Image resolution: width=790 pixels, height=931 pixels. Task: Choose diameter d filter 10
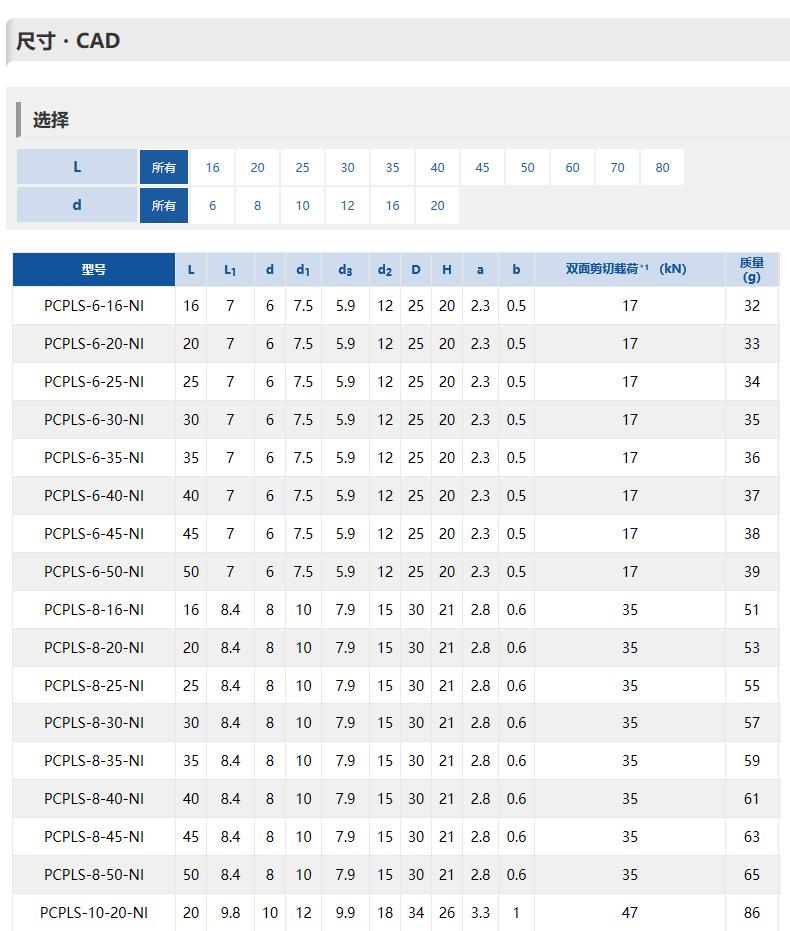302,206
